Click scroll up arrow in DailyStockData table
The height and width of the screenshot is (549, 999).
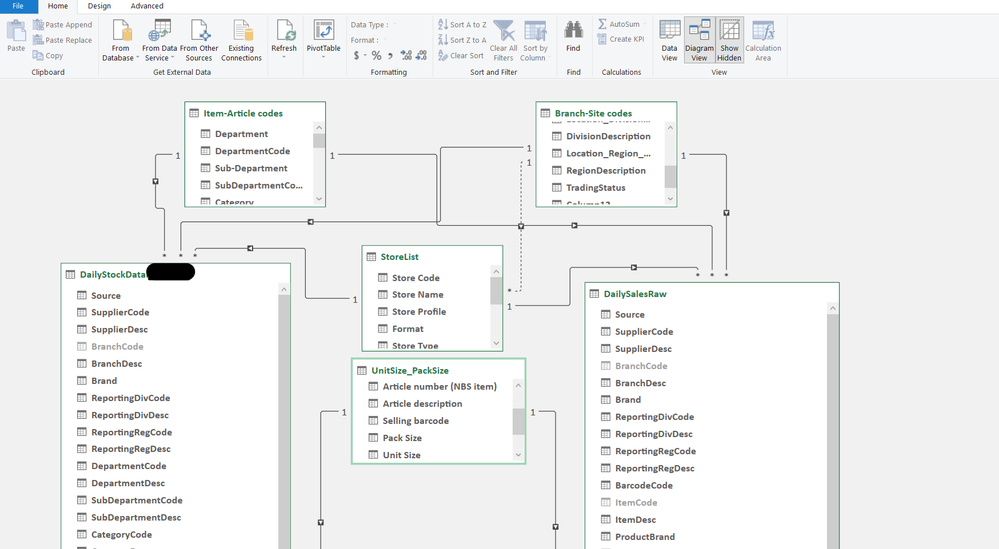point(284,289)
